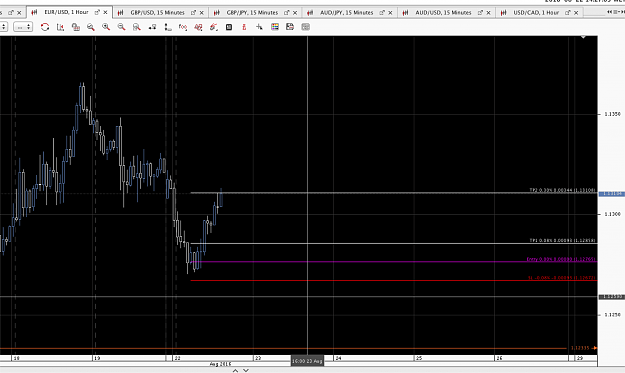Image resolution: width=625 pixels, height=373 pixels.
Task: Undock the USD/CAD 1 Hour chart
Action: 568,13
